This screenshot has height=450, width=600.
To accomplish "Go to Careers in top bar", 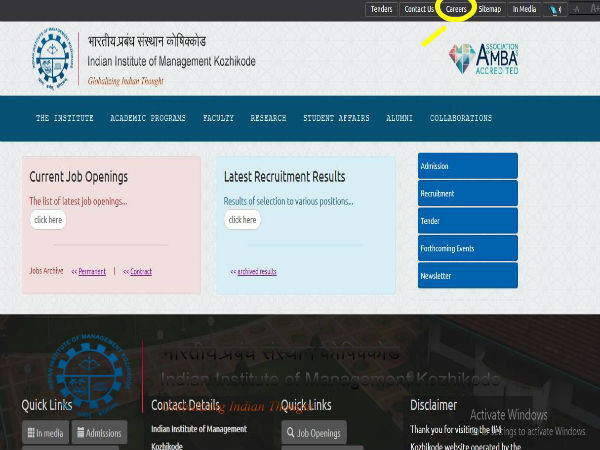I will 456,9.
